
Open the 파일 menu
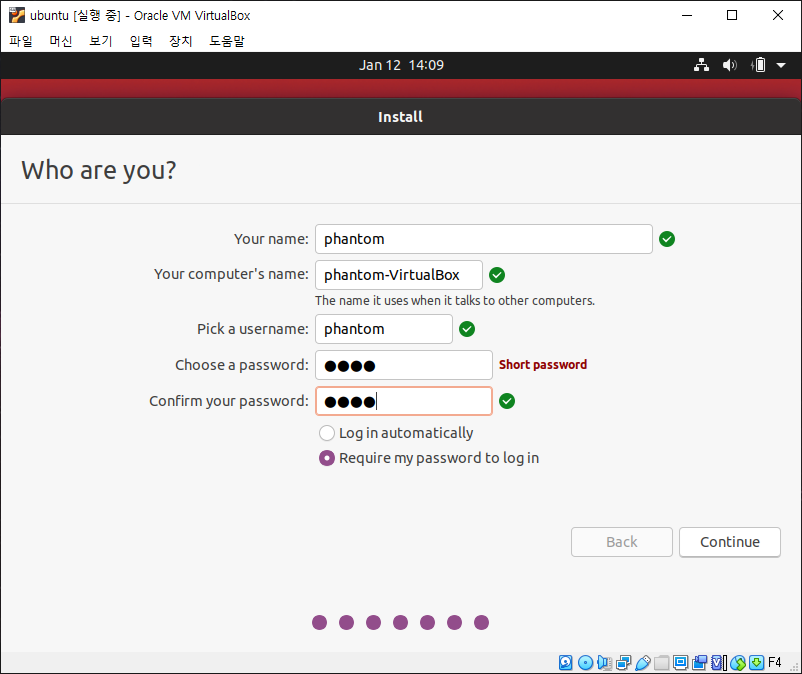click(21, 41)
